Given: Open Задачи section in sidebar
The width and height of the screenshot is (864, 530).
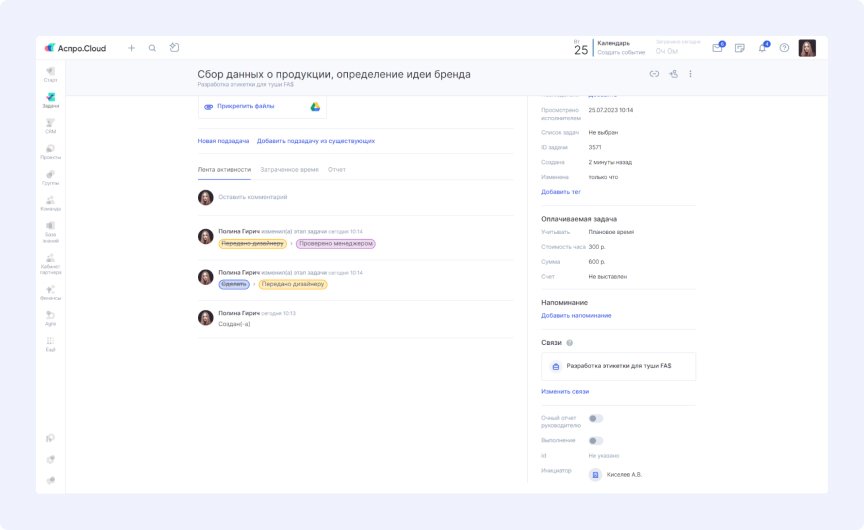Looking at the screenshot, I should [50, 100].
